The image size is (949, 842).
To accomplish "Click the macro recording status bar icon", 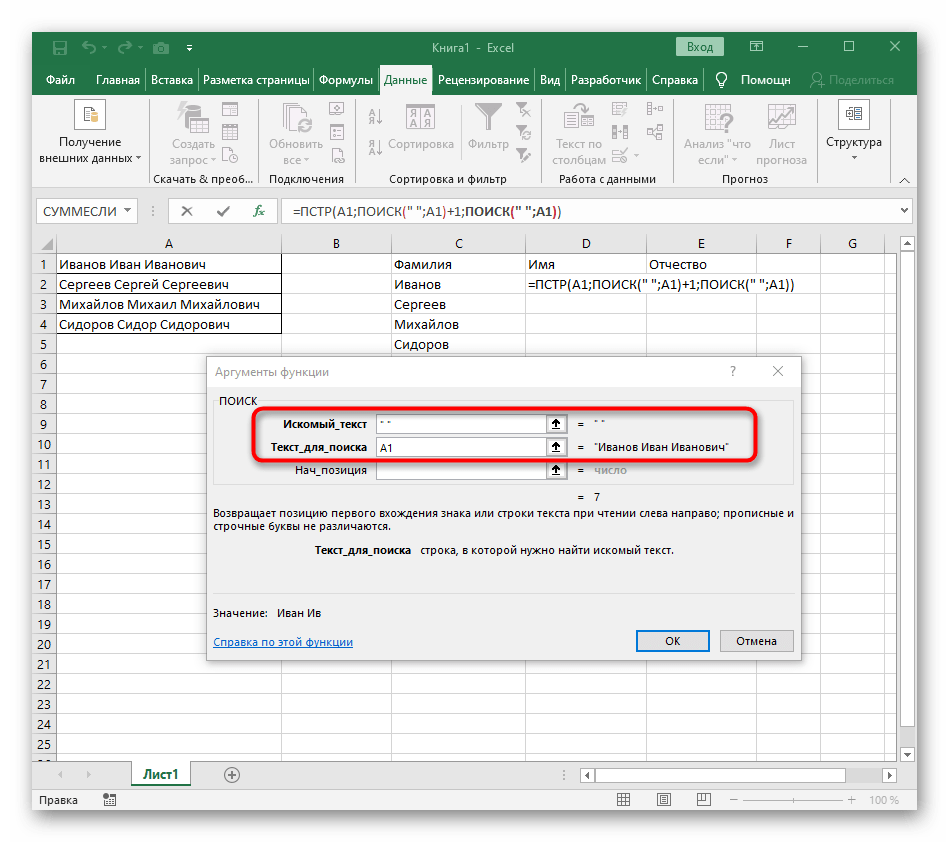I will tap(110, 800).
